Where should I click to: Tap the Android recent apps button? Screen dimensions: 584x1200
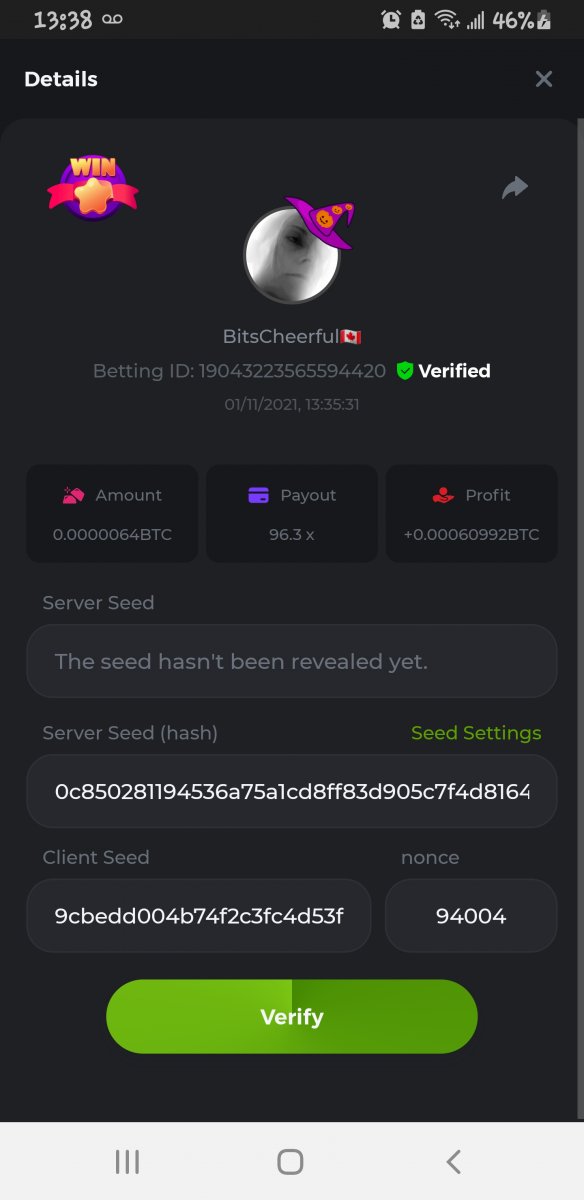pyautogui.click(x=127, y=1161)
